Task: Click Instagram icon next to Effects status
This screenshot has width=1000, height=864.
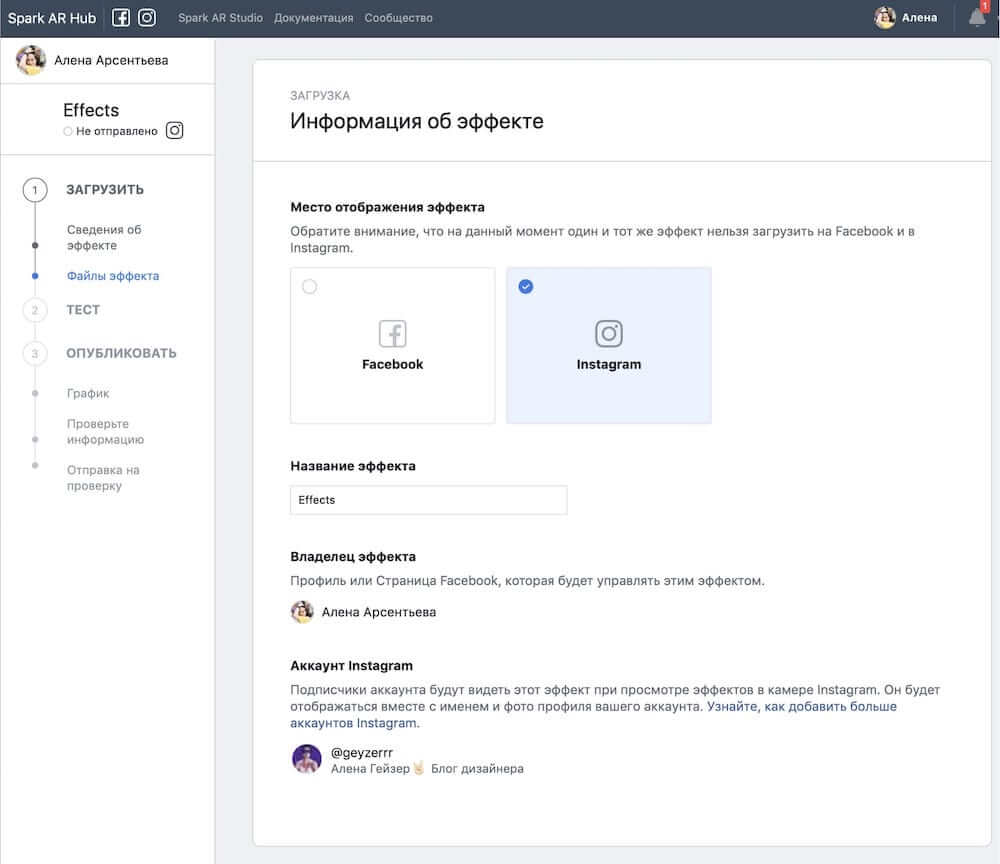Action: click(175, 130)
